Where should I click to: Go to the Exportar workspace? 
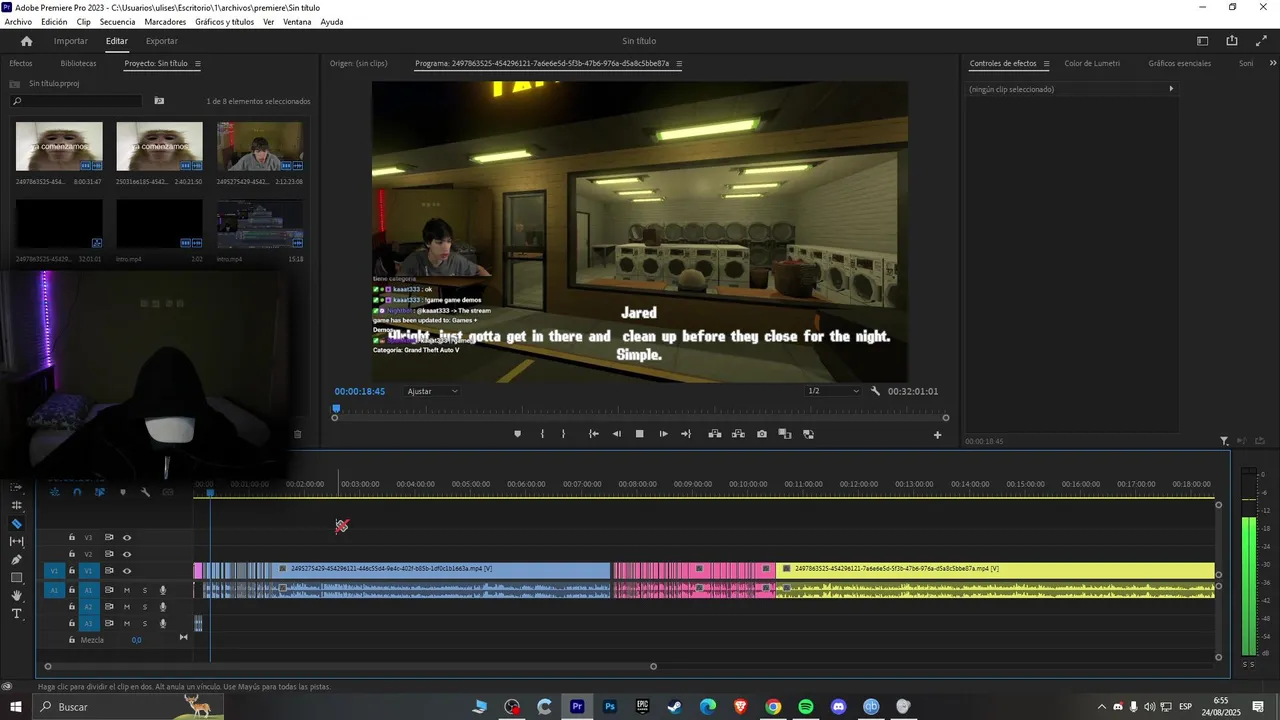162,41
